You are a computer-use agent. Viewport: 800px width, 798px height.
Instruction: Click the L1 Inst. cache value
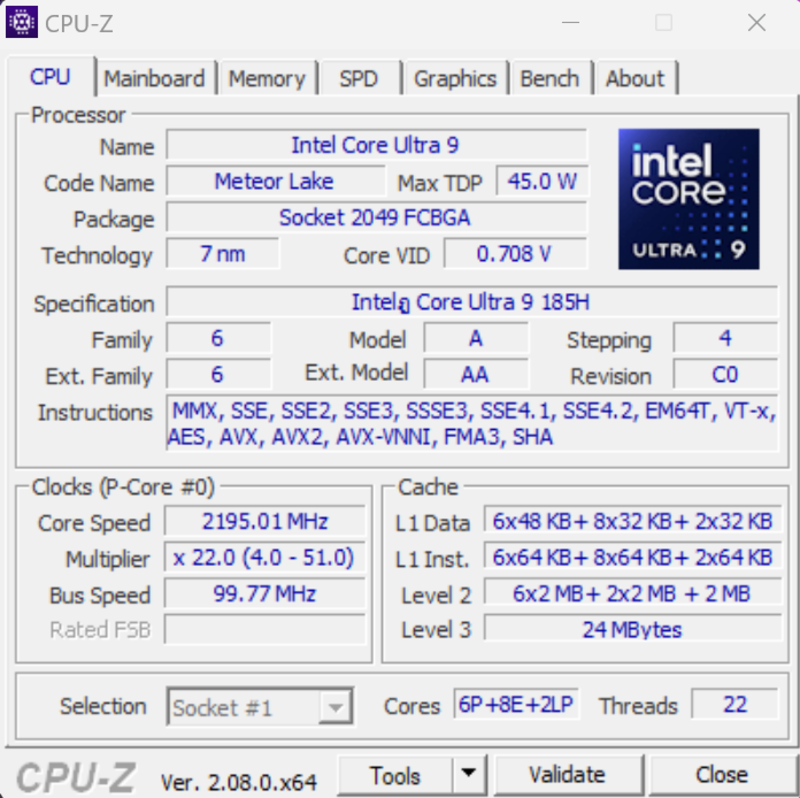pos(633,558)
